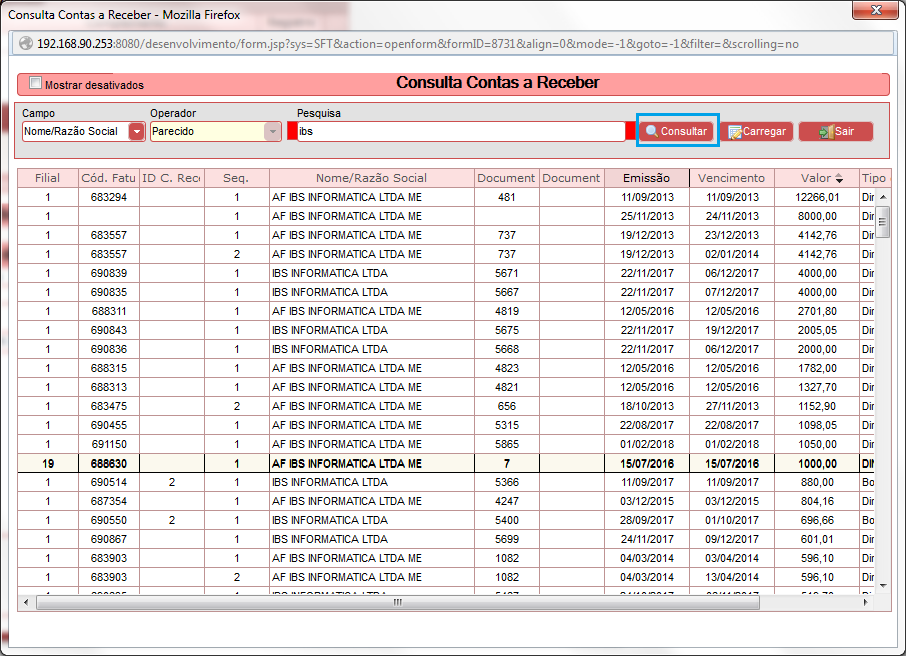The height and width of the screenshot is (656, 906).
Task: Click emission date 24/11/2017
Action: pyautogui.click(x=647, y=539)
